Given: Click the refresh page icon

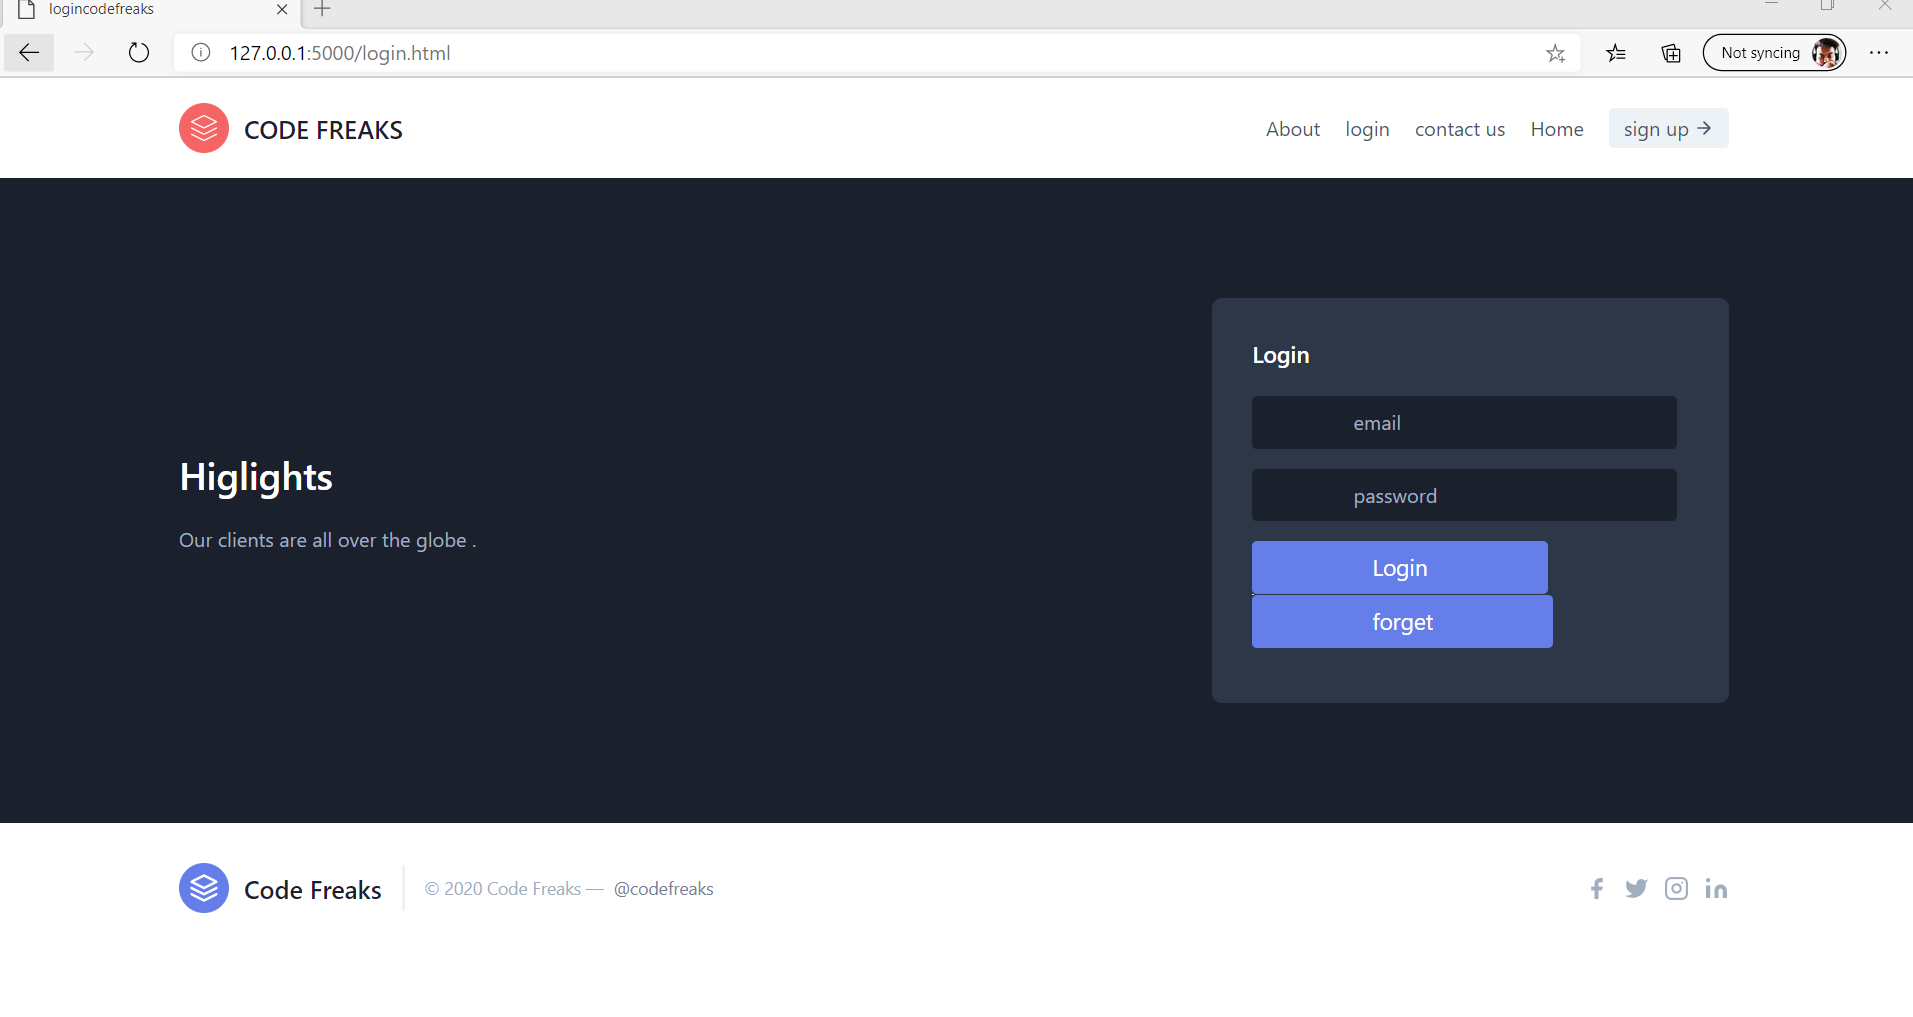Looking at the screenshot, I should coord(138,53).
